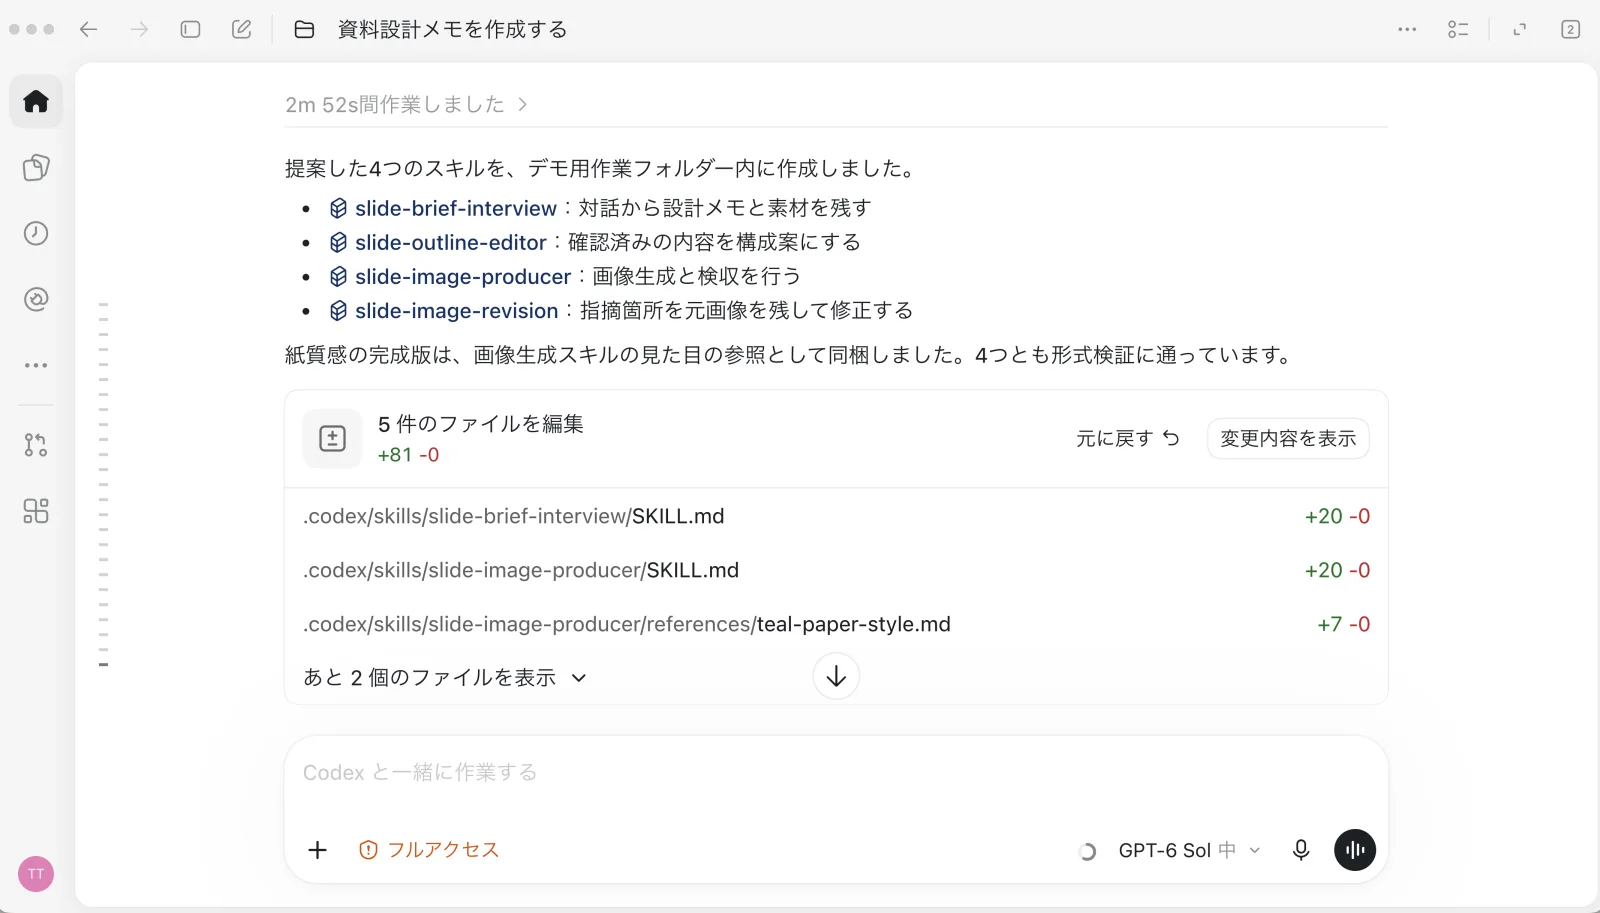Click the microphone dictation icon
This screenshot has width=1600, height=913.
tap(1301, 850)
